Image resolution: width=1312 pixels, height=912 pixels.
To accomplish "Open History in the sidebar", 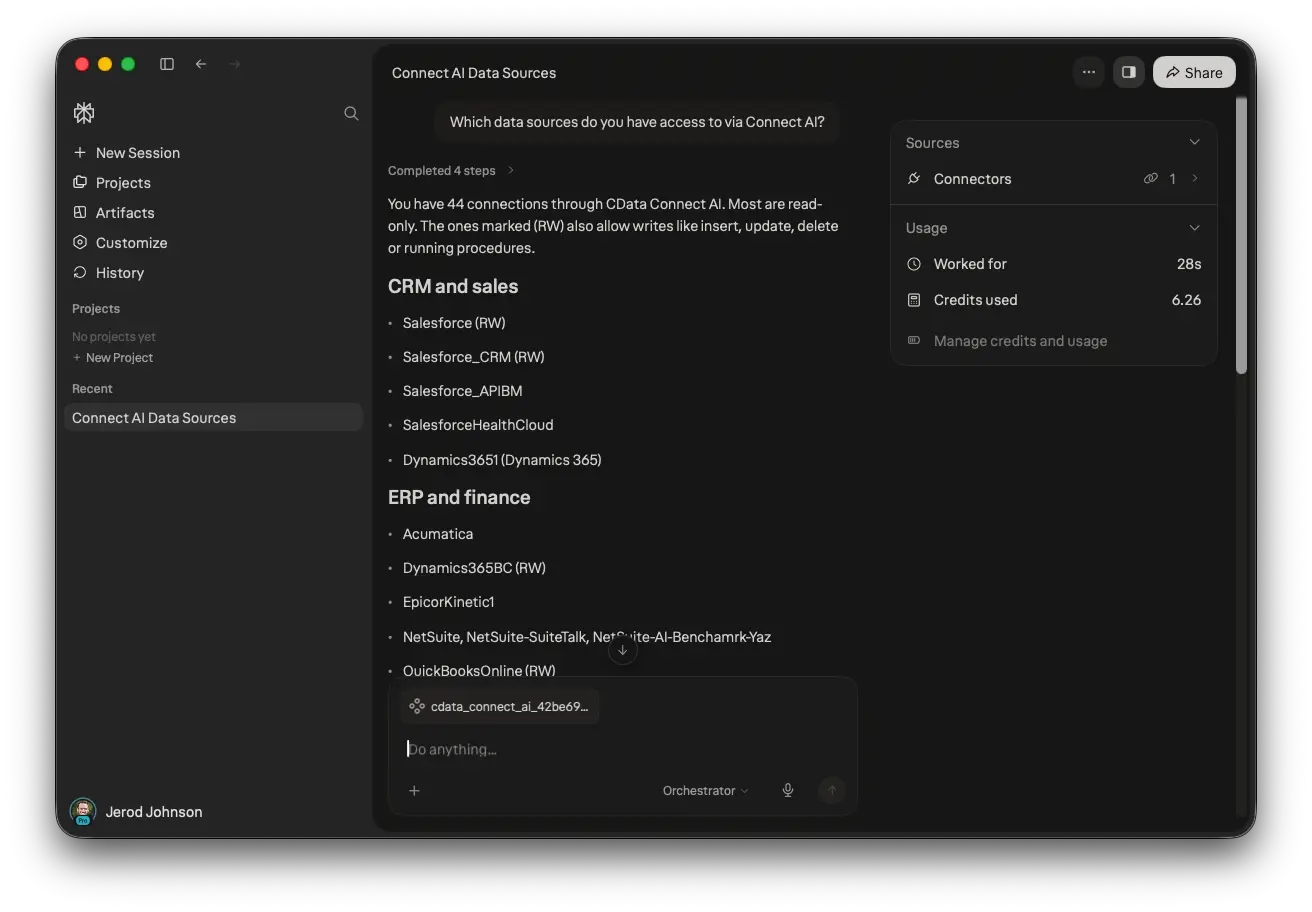I will tap(108, 273).
